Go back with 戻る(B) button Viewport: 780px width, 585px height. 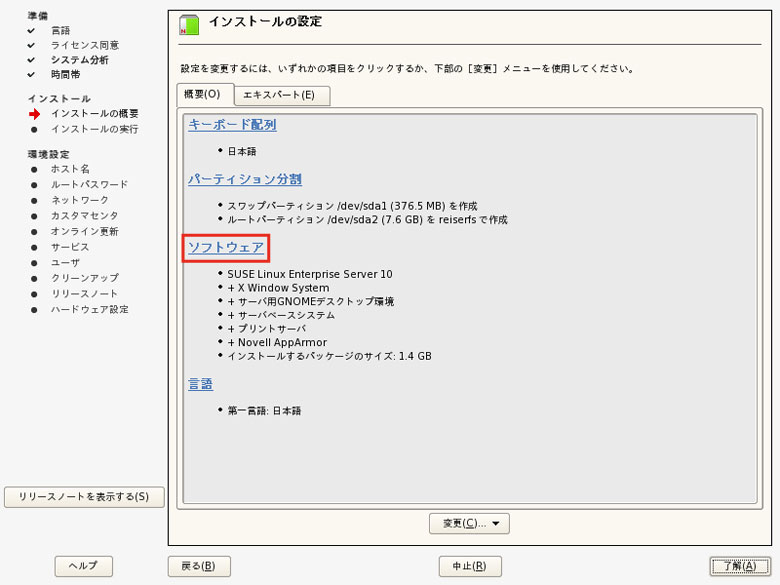[x=199, y=566]
